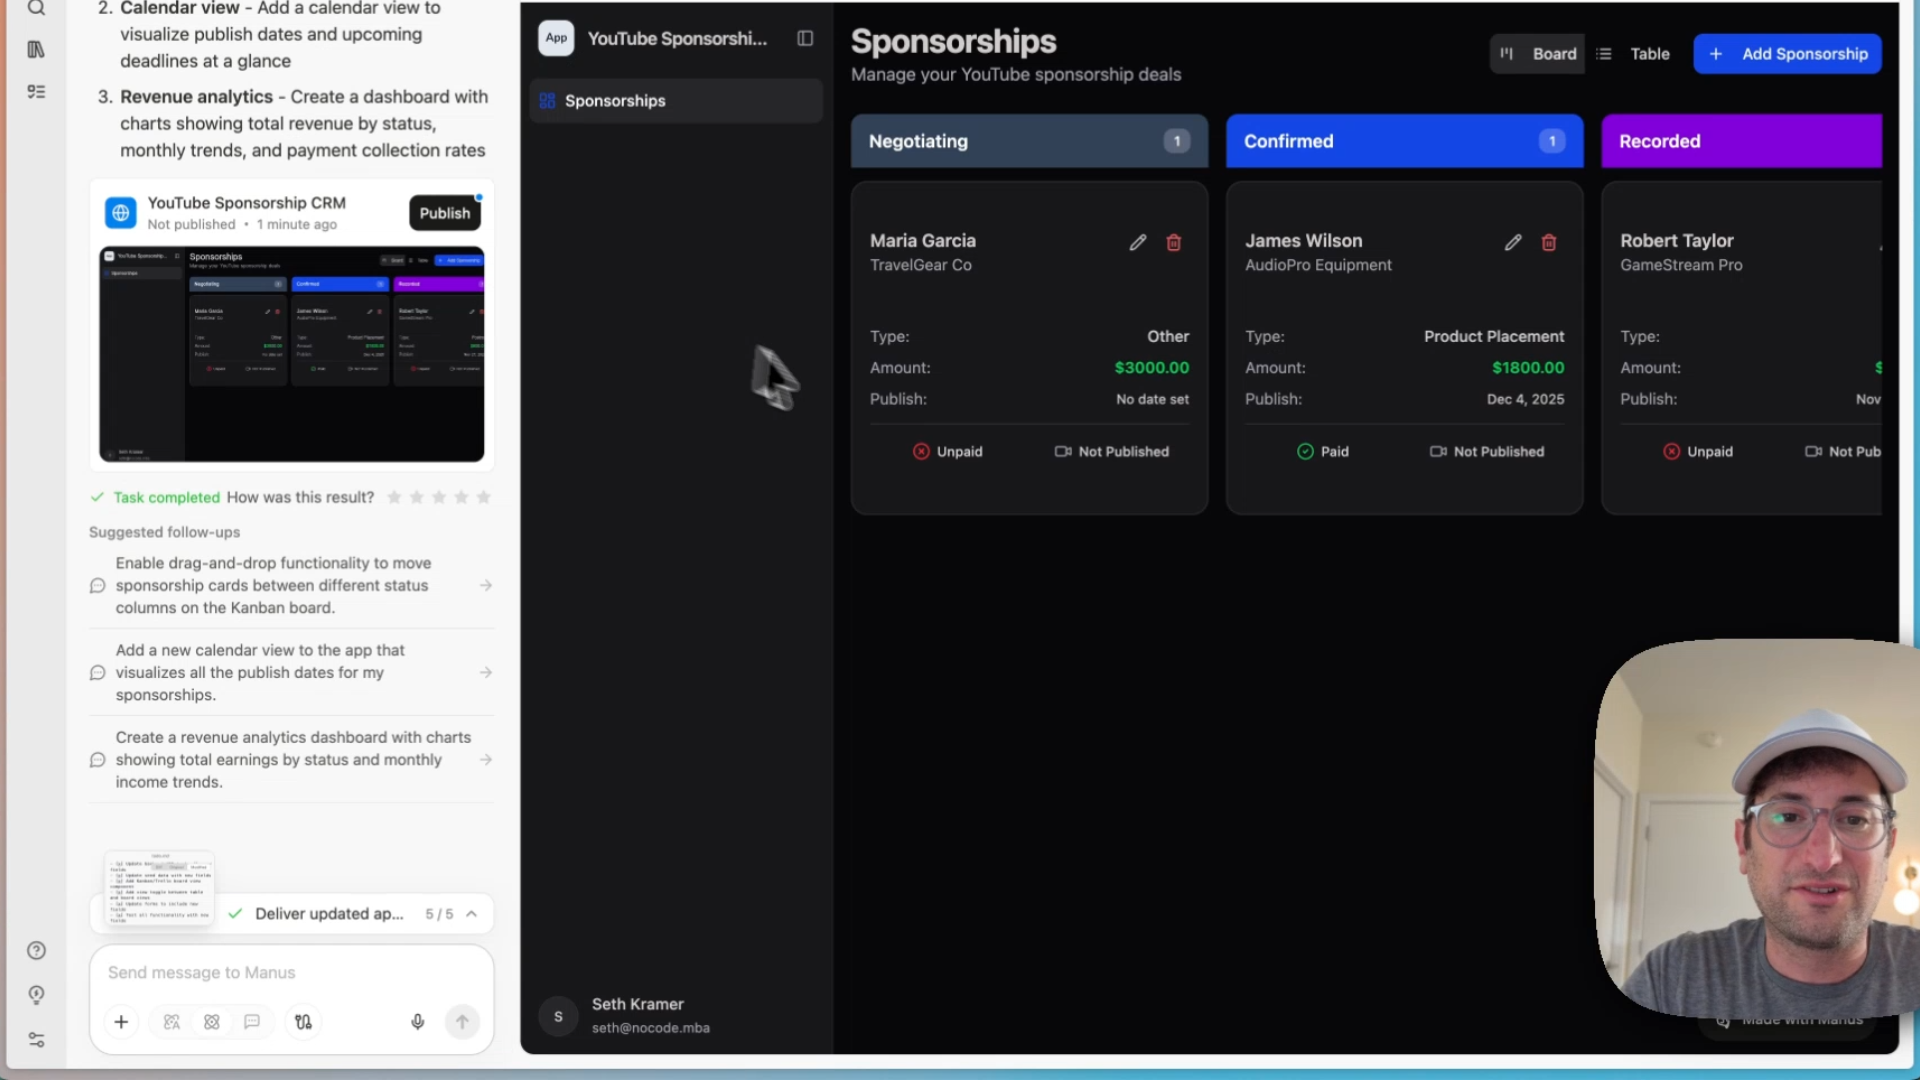Collapse the app sidebar panel icon
1920x1080 pixels.
coord(805,38)
